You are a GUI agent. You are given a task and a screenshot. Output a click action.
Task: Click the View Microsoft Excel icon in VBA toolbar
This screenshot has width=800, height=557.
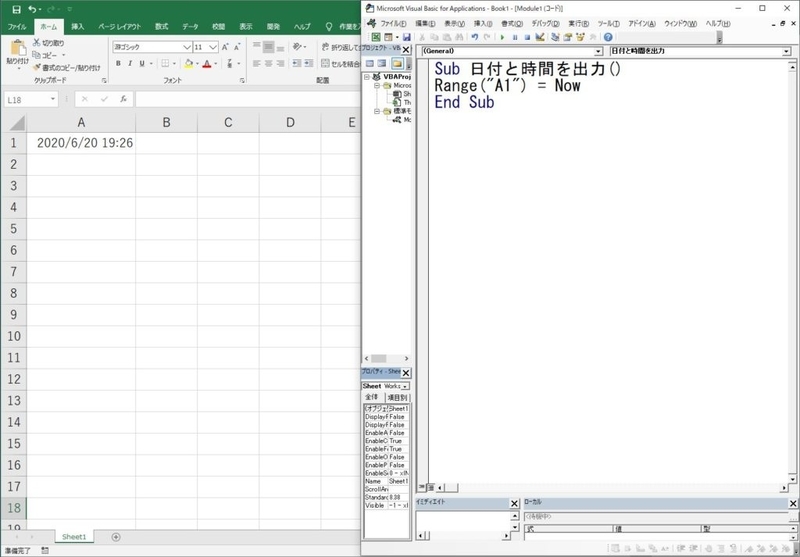376,37
